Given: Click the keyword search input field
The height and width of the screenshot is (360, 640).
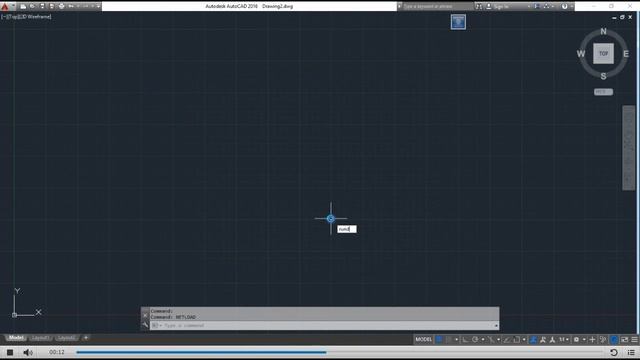Looking at the screenshot, I should [438, 7].
